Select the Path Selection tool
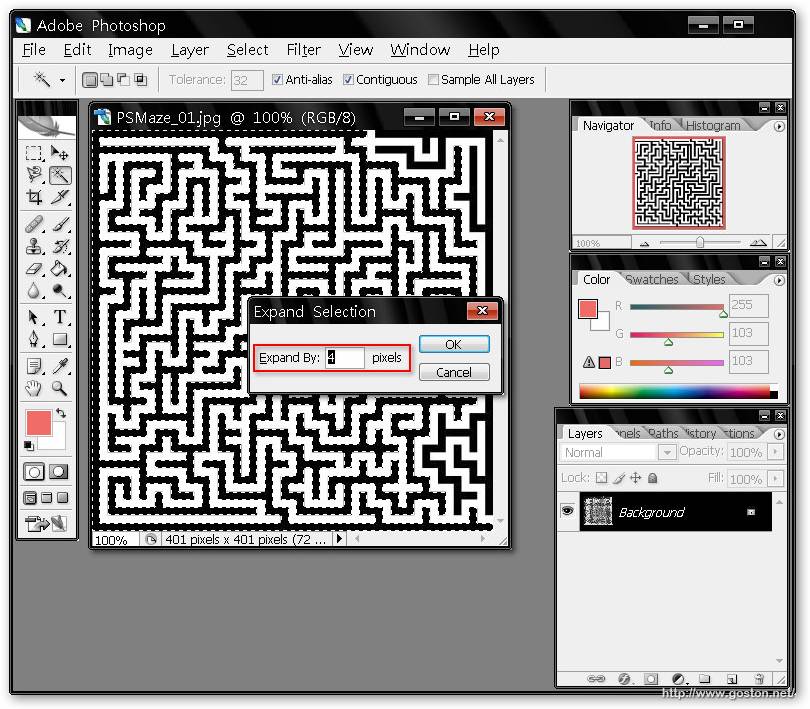This screenshot has width=810, height=709. (34, 317)
